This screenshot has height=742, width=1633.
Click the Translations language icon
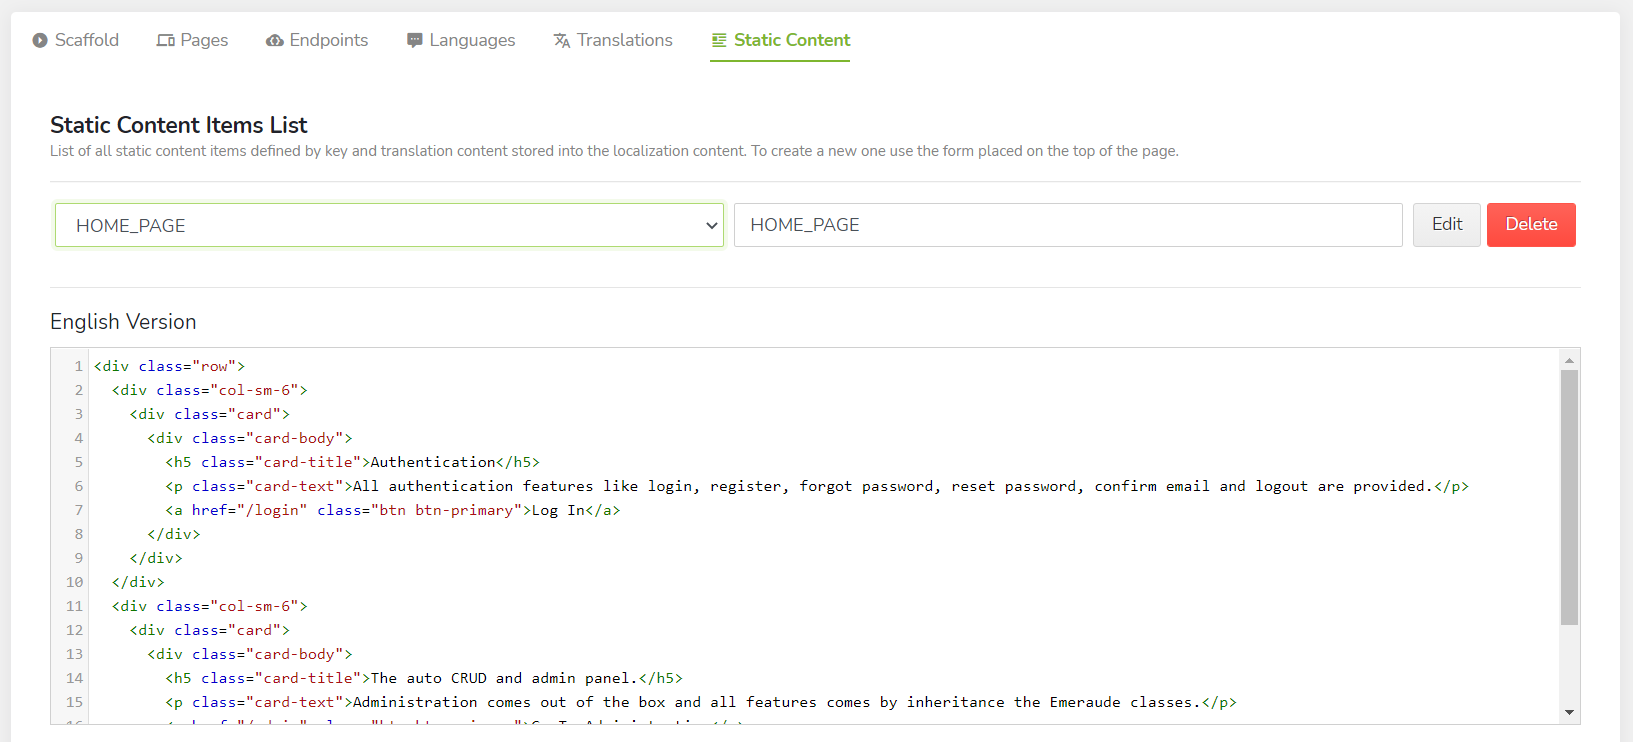pyautogui.click(x=562, y=41)
